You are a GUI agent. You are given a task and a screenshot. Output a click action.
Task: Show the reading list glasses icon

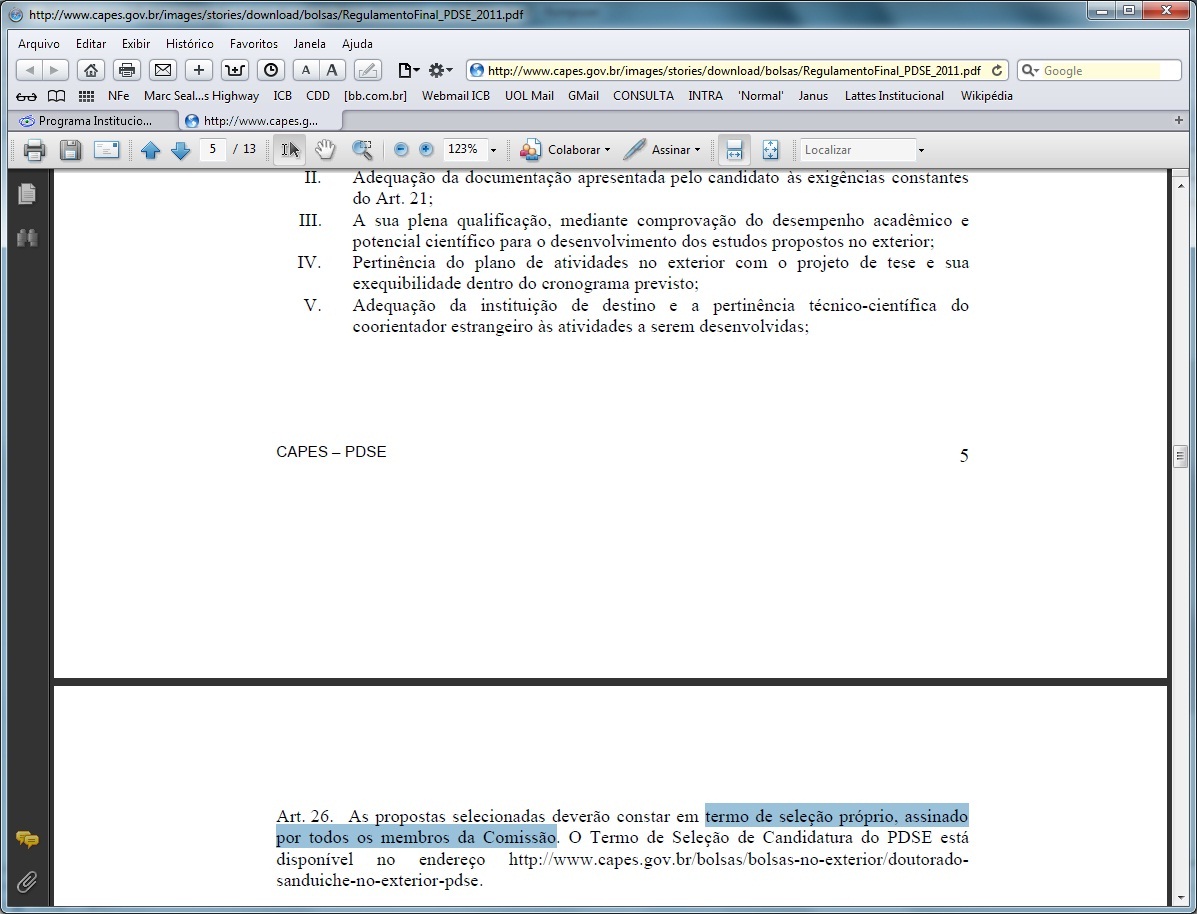pos(26,96)
